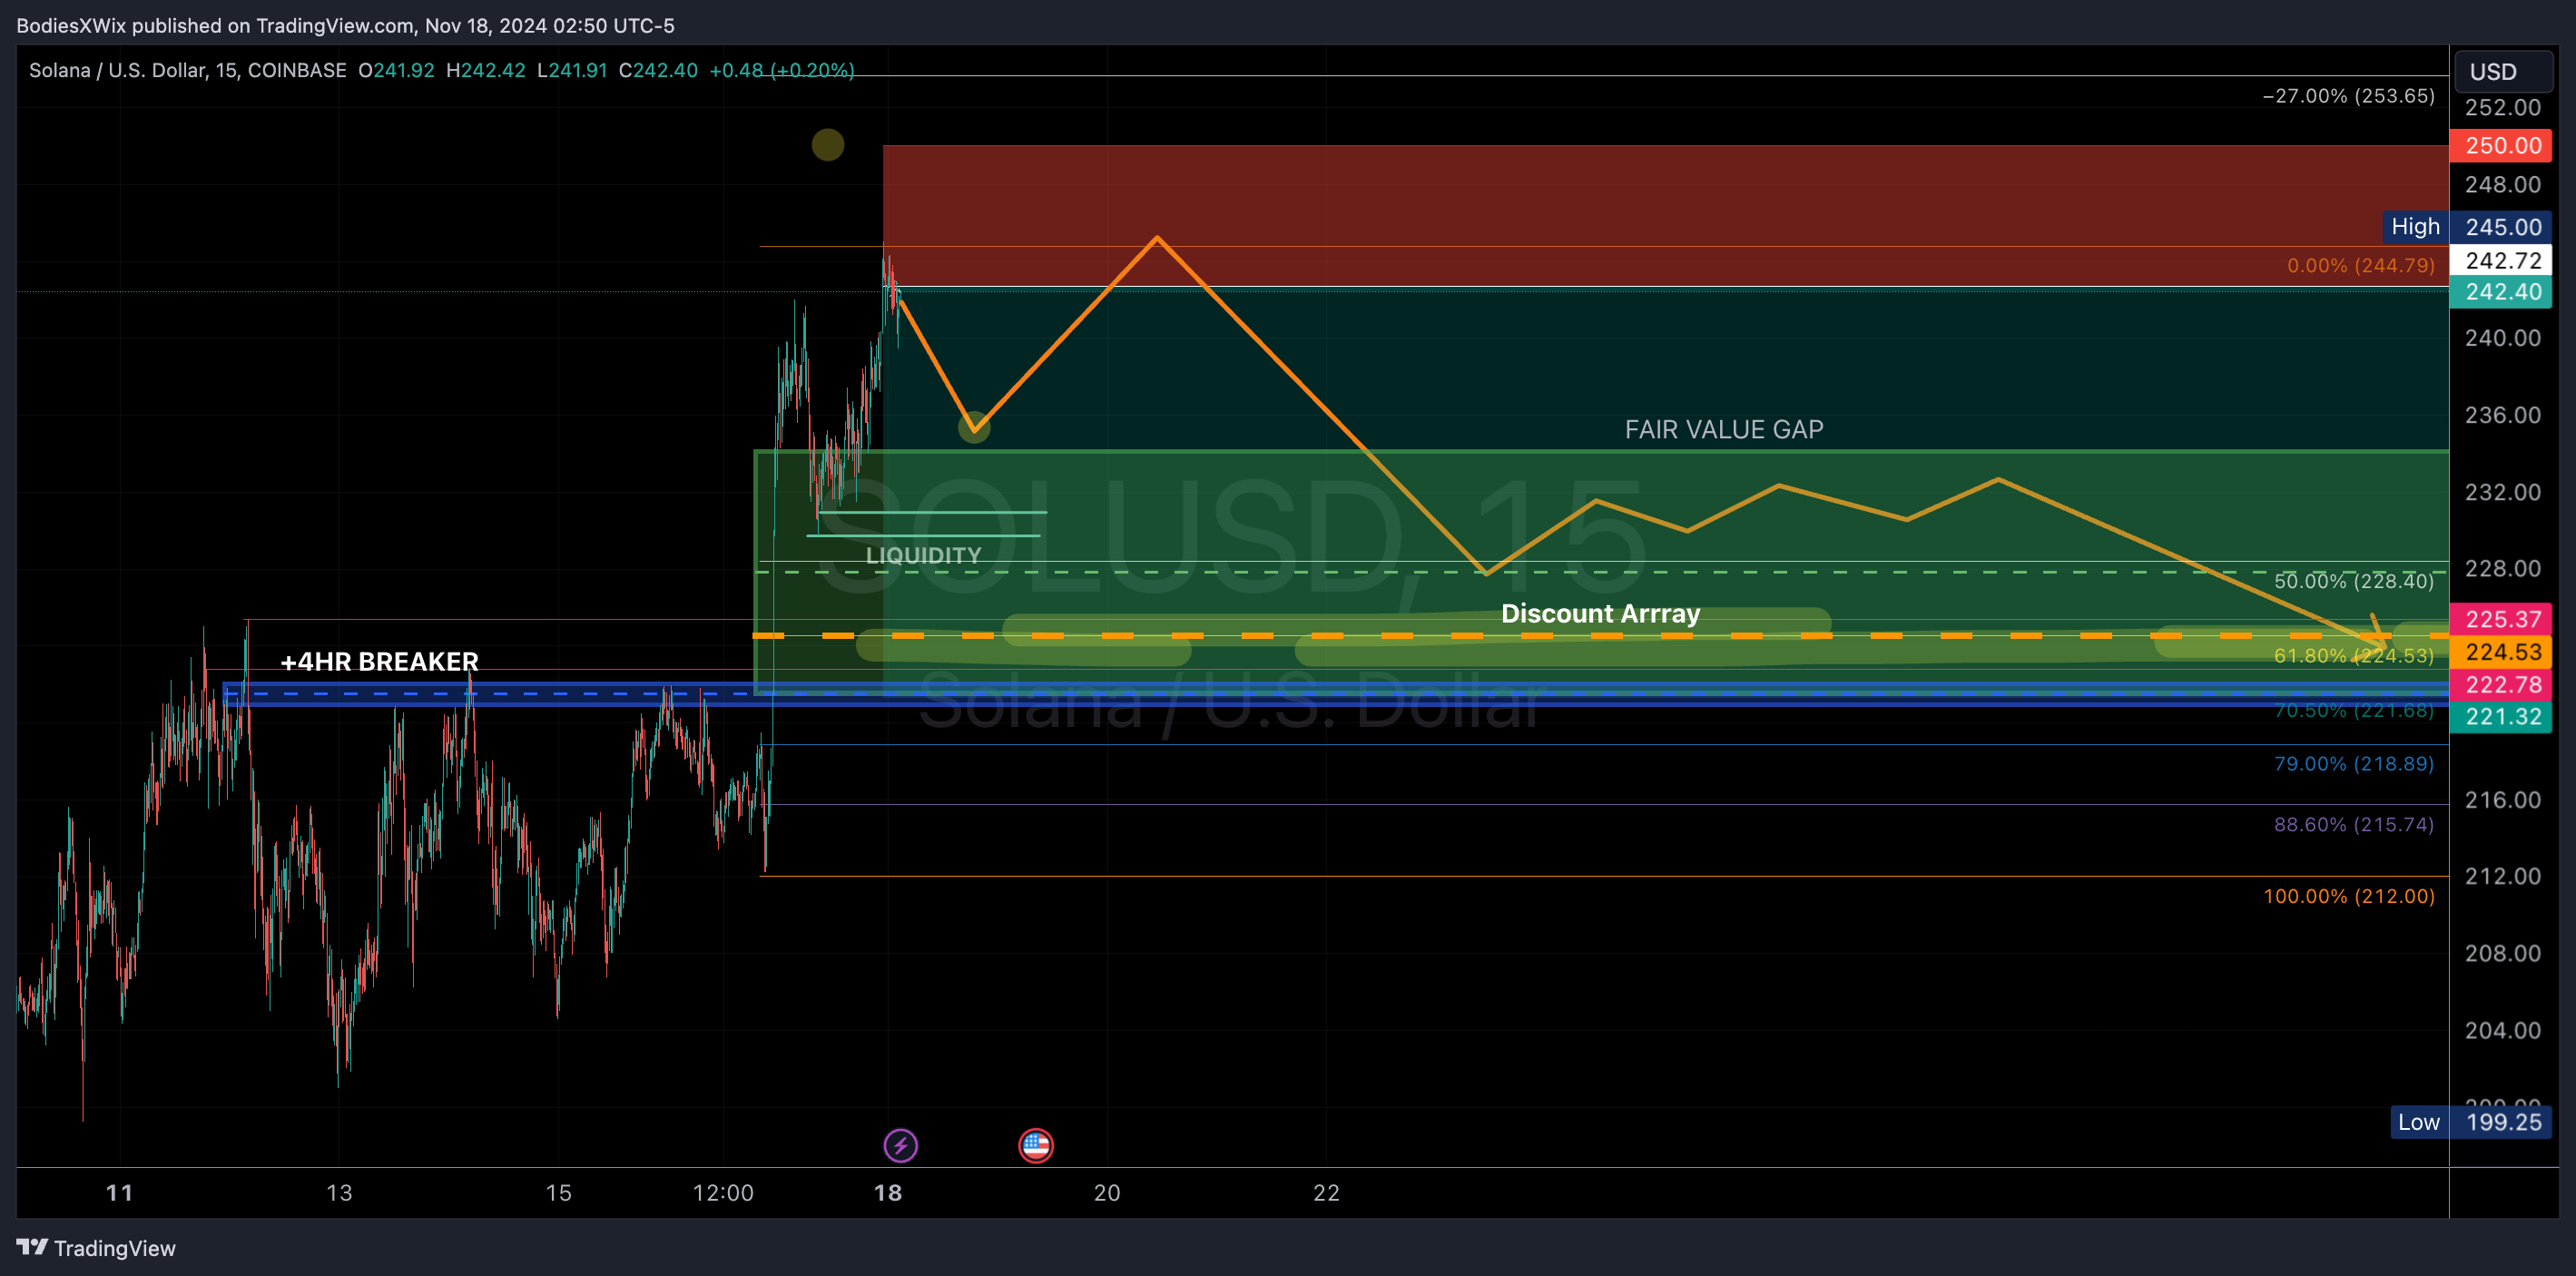This screenshot has width=2576, height=1276.
Task: Click the date 15 on time axis
Action: 558,1192
